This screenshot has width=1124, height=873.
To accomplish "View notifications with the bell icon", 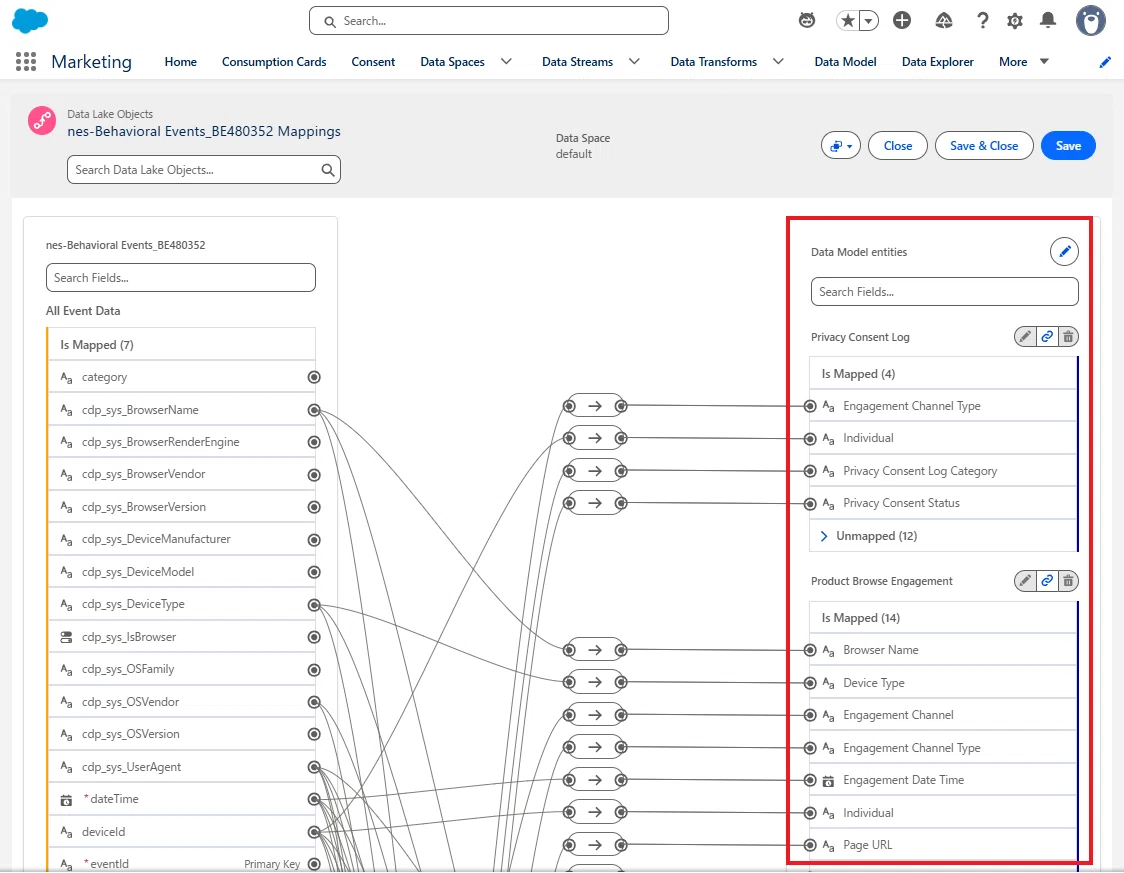I will (1048, 21).
